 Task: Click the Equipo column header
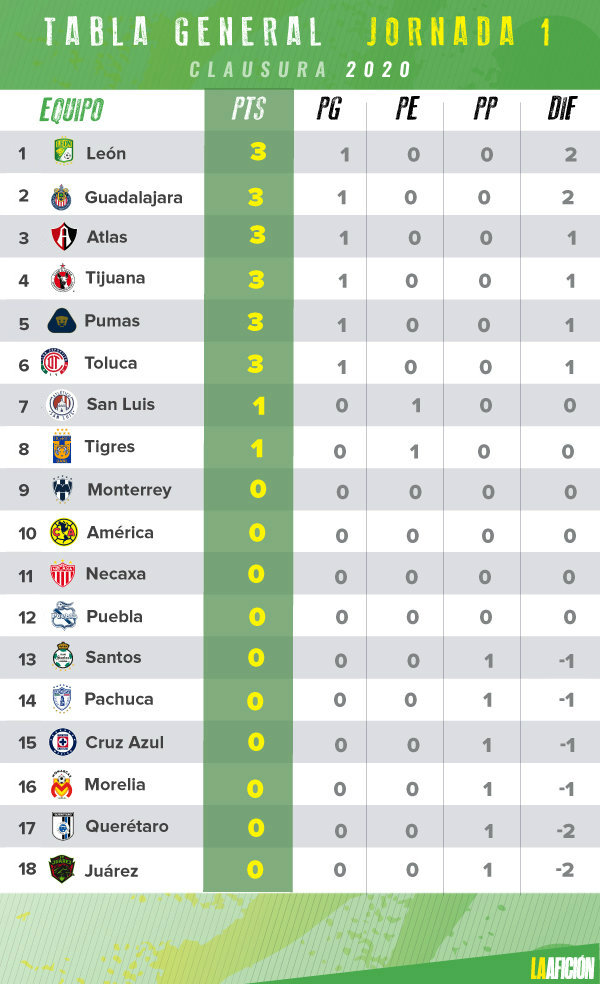pyautogui.click(x=72, y=110)
